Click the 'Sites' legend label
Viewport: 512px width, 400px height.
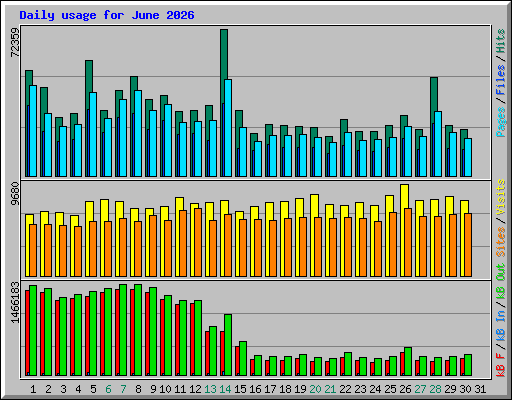click(x=501, y=242)
